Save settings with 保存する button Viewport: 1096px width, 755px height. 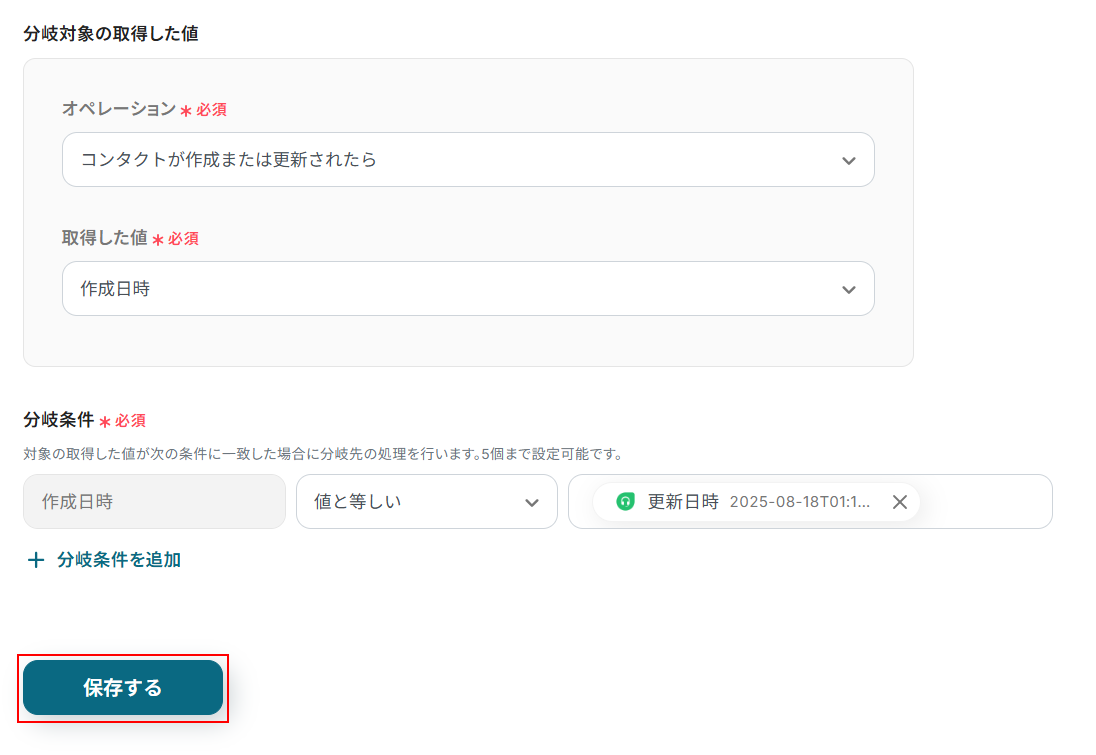click(x=123, y=688)
